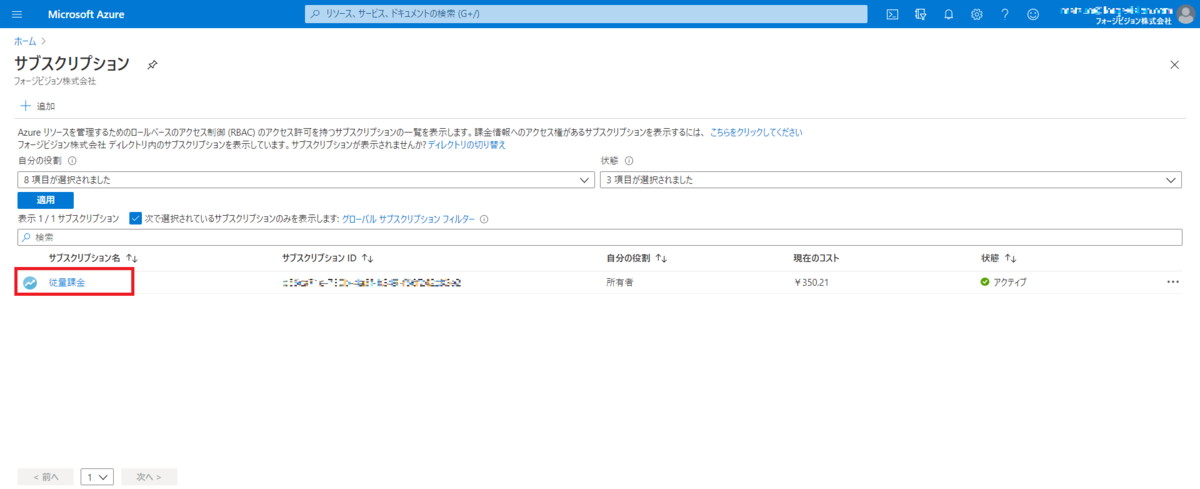Viewport: 1200px width, 489px height.
Task: Sort by 自分の役割 column arrows
Action: pos(661,258)
